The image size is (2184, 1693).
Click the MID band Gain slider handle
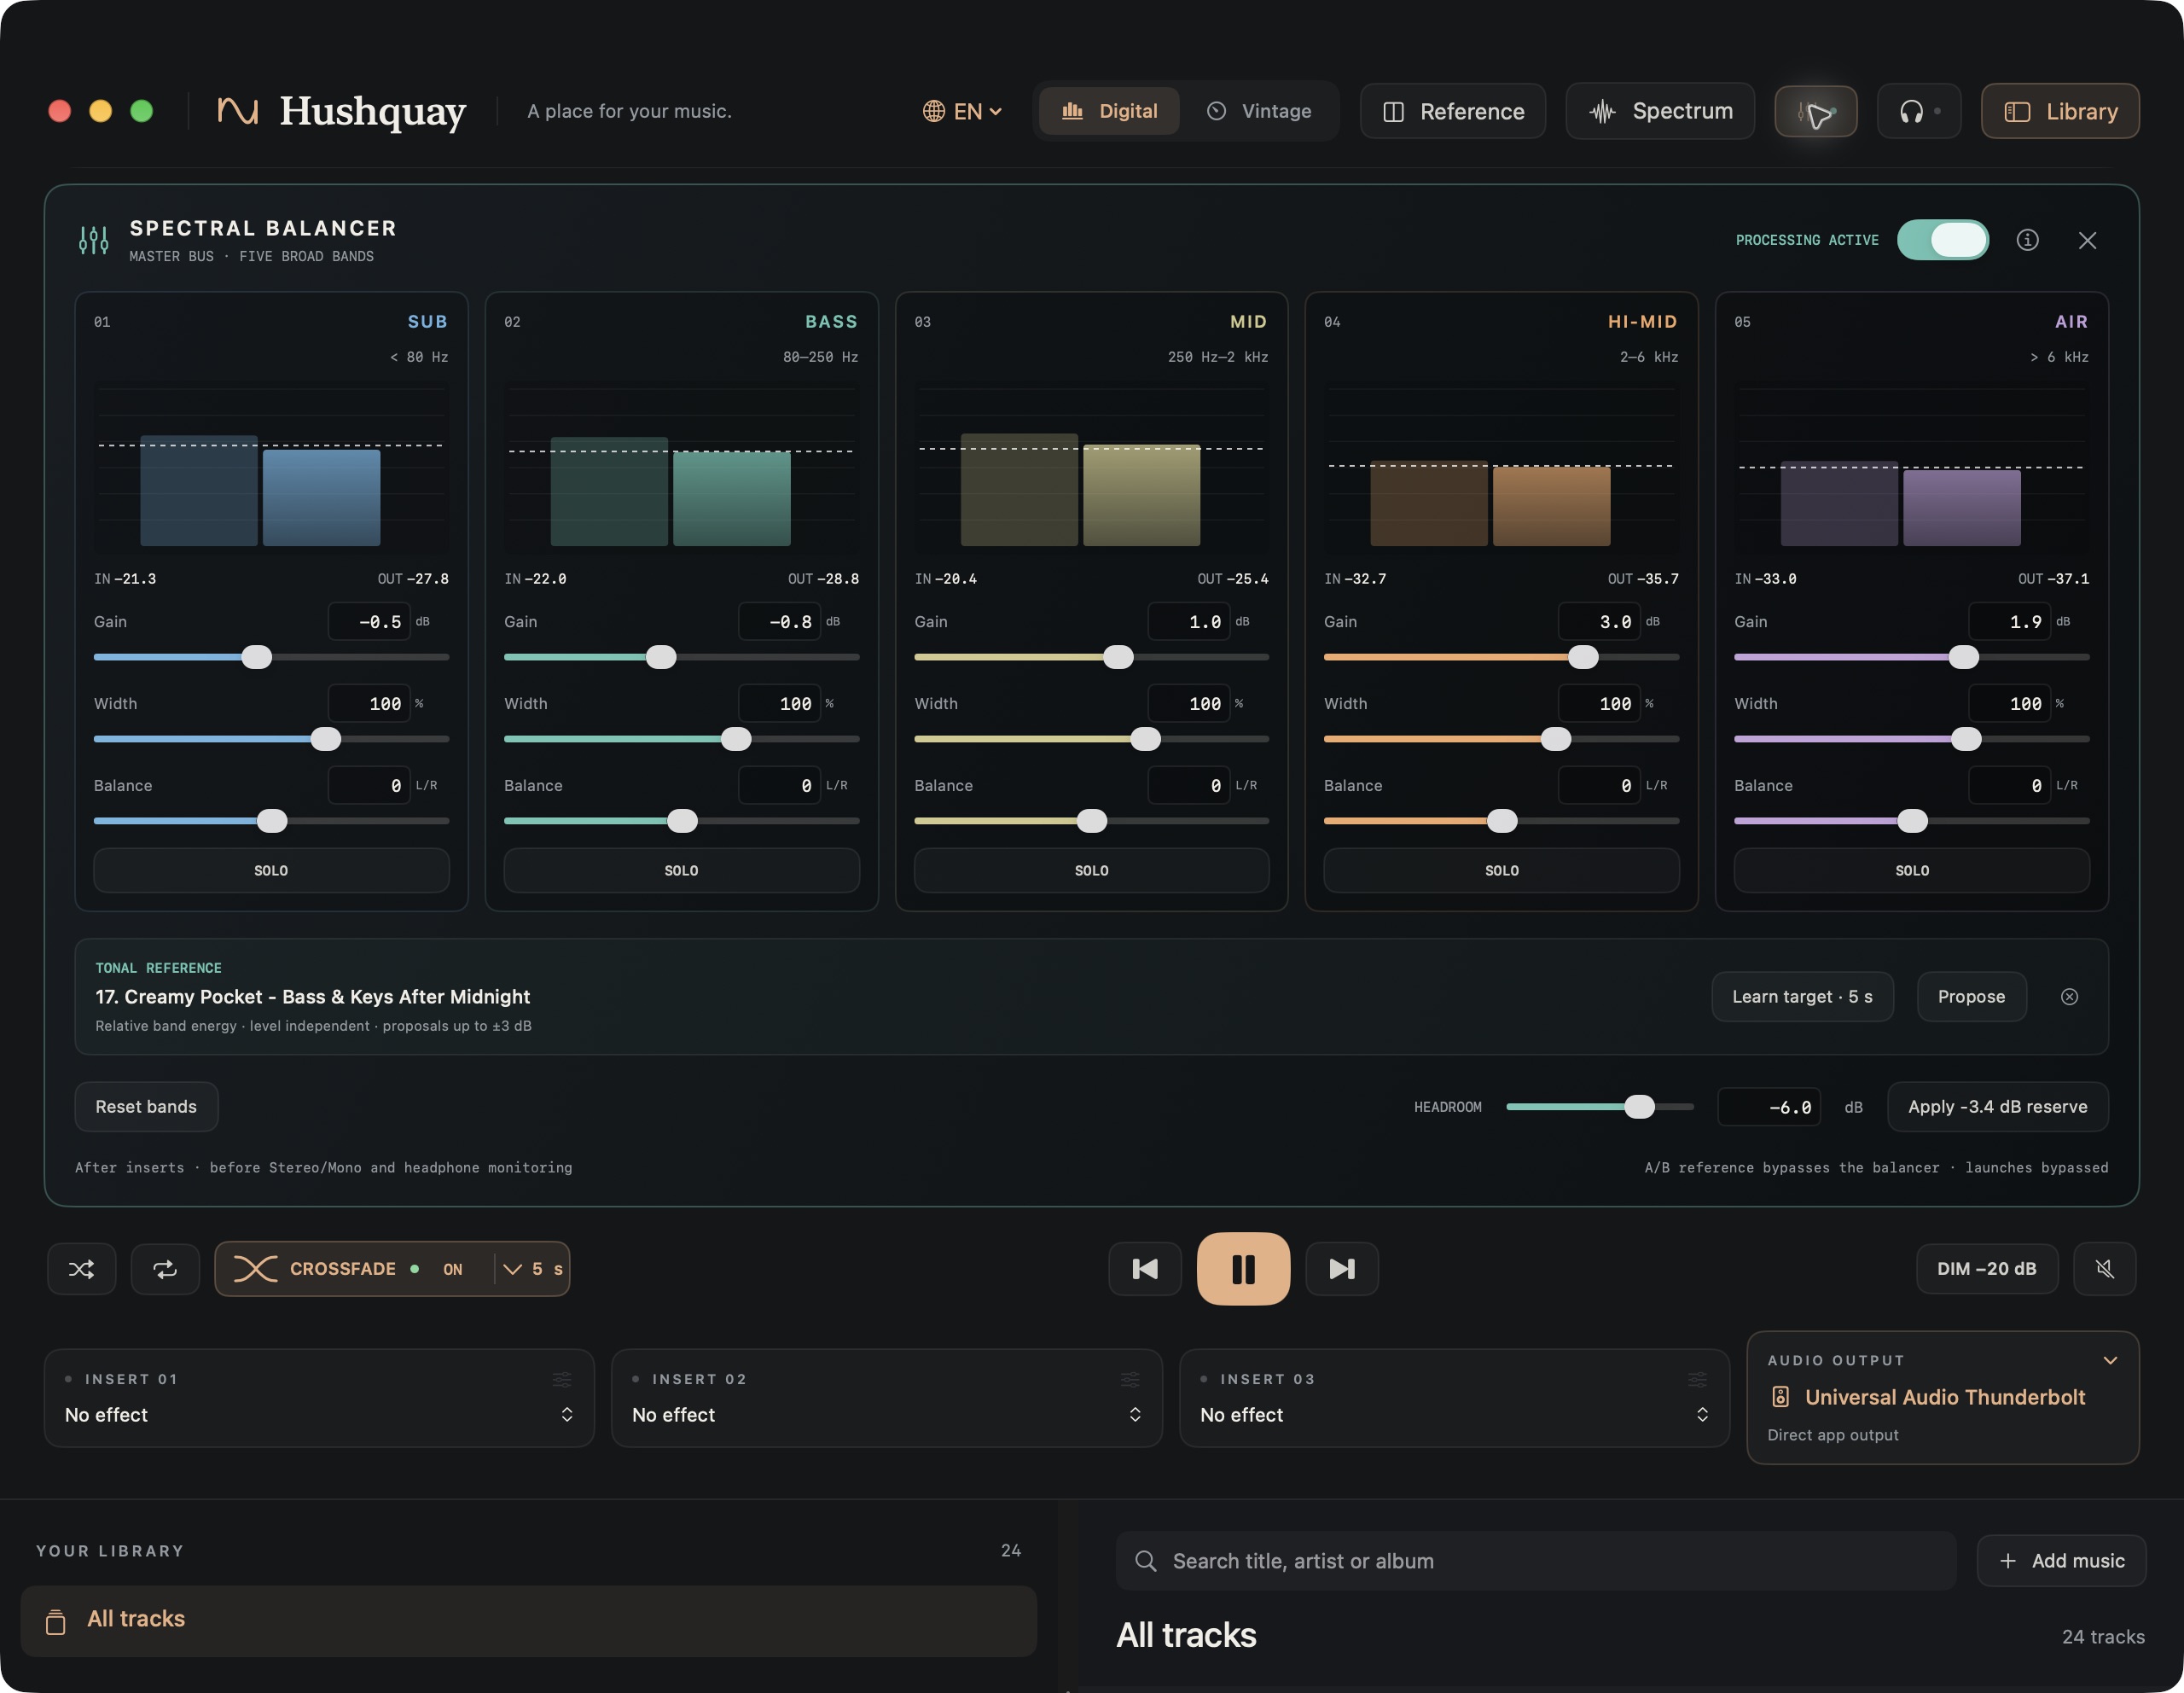(1118, 657)
